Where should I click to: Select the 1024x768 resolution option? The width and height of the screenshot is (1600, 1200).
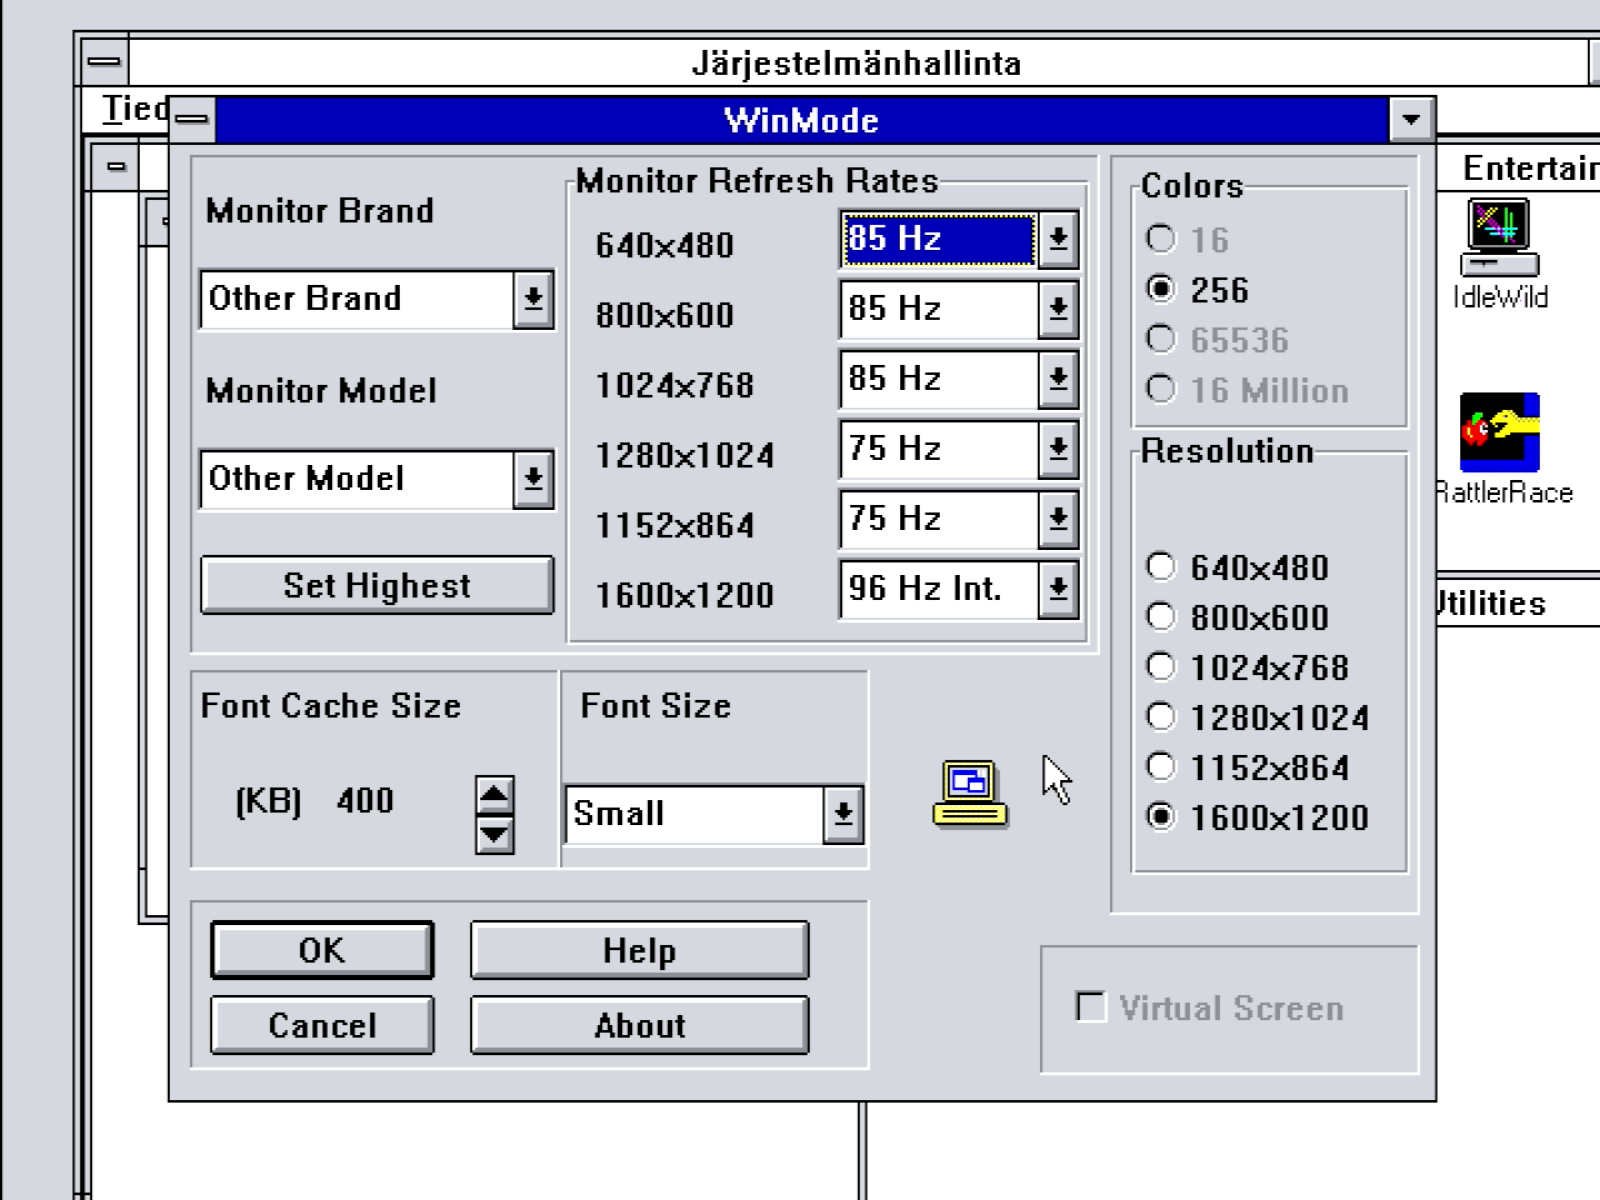click(x=1160, y=667)
